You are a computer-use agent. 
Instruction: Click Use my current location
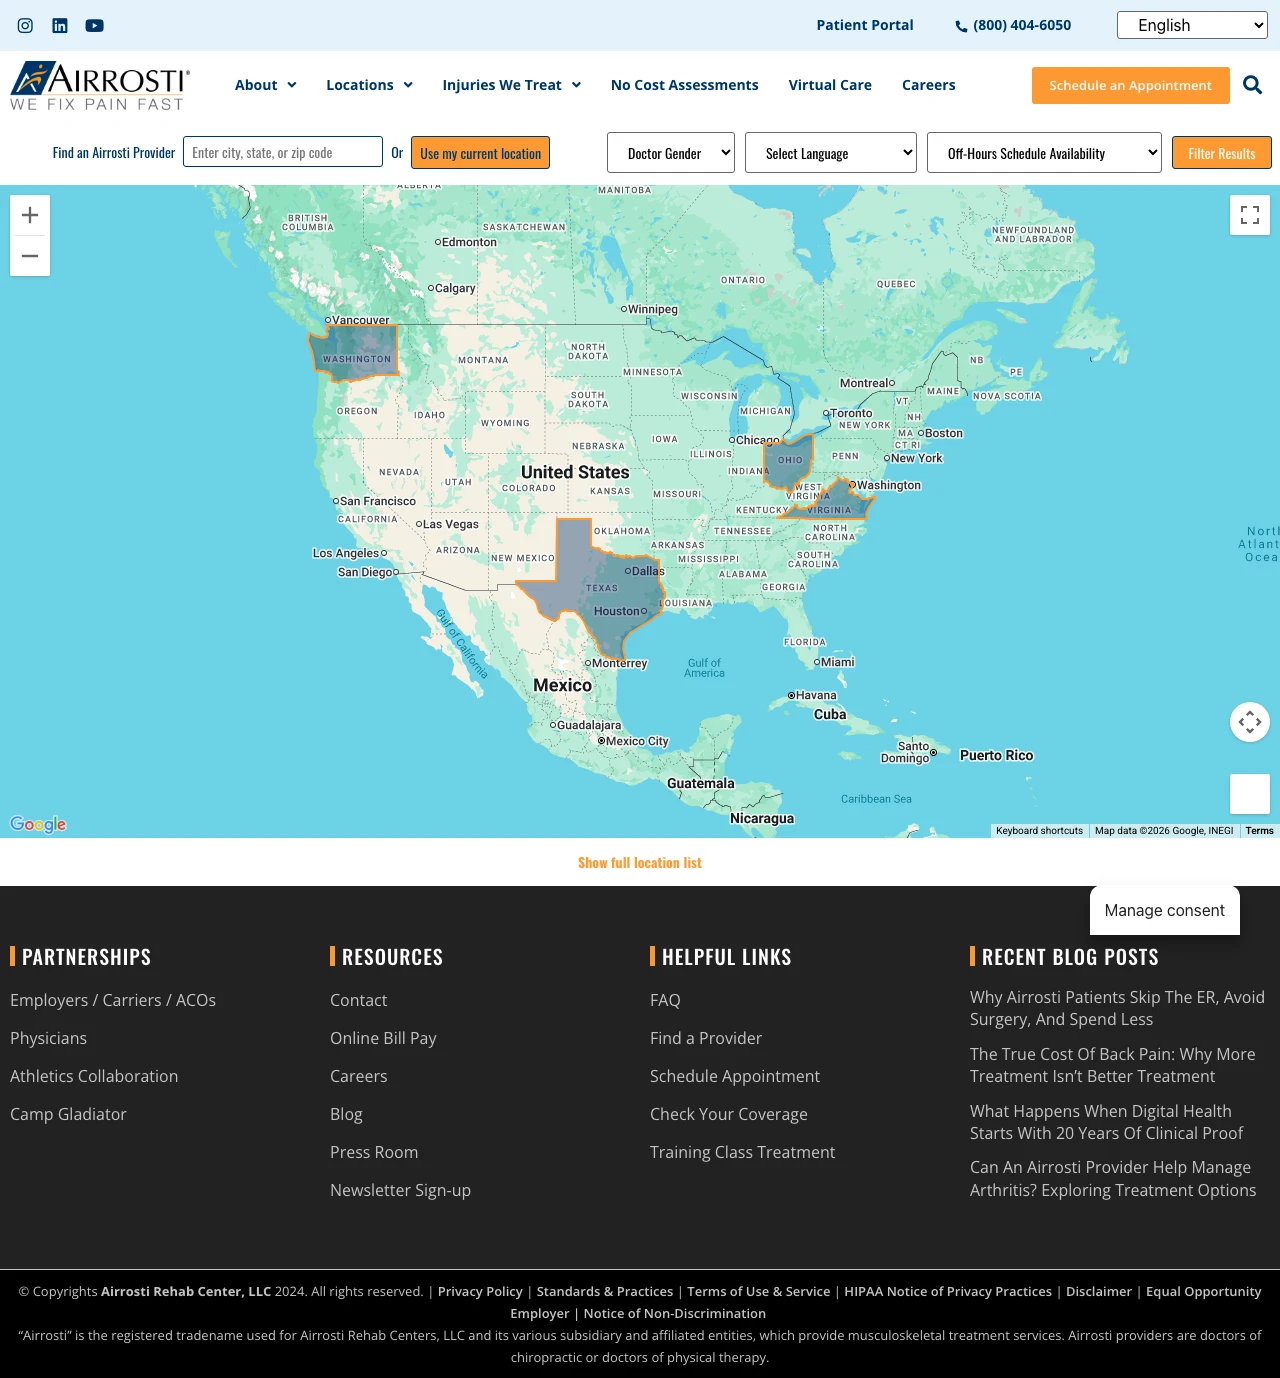481,153
